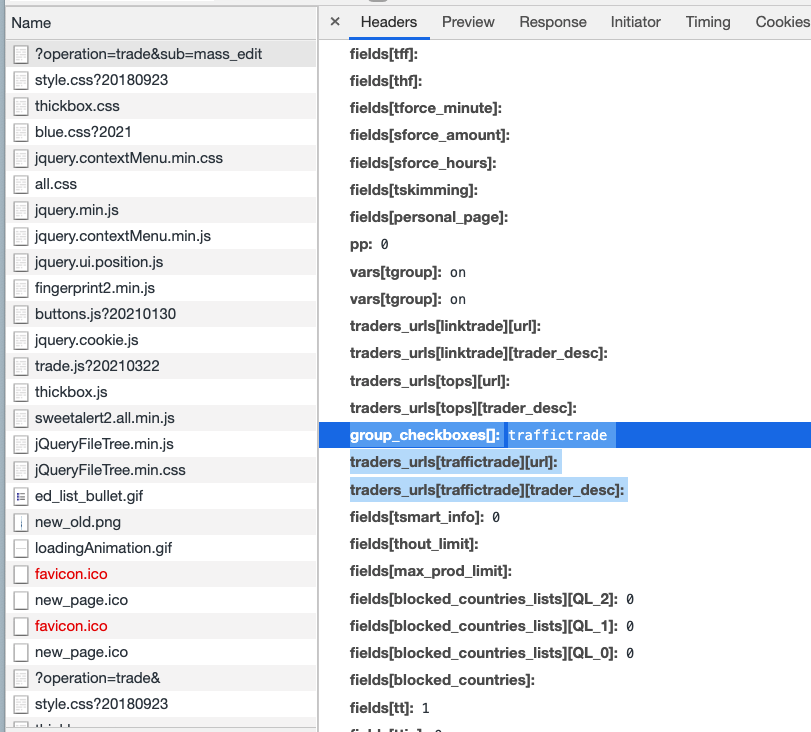Click traders_urls[linktrade][url] parameter

click(x=445, y=326)
